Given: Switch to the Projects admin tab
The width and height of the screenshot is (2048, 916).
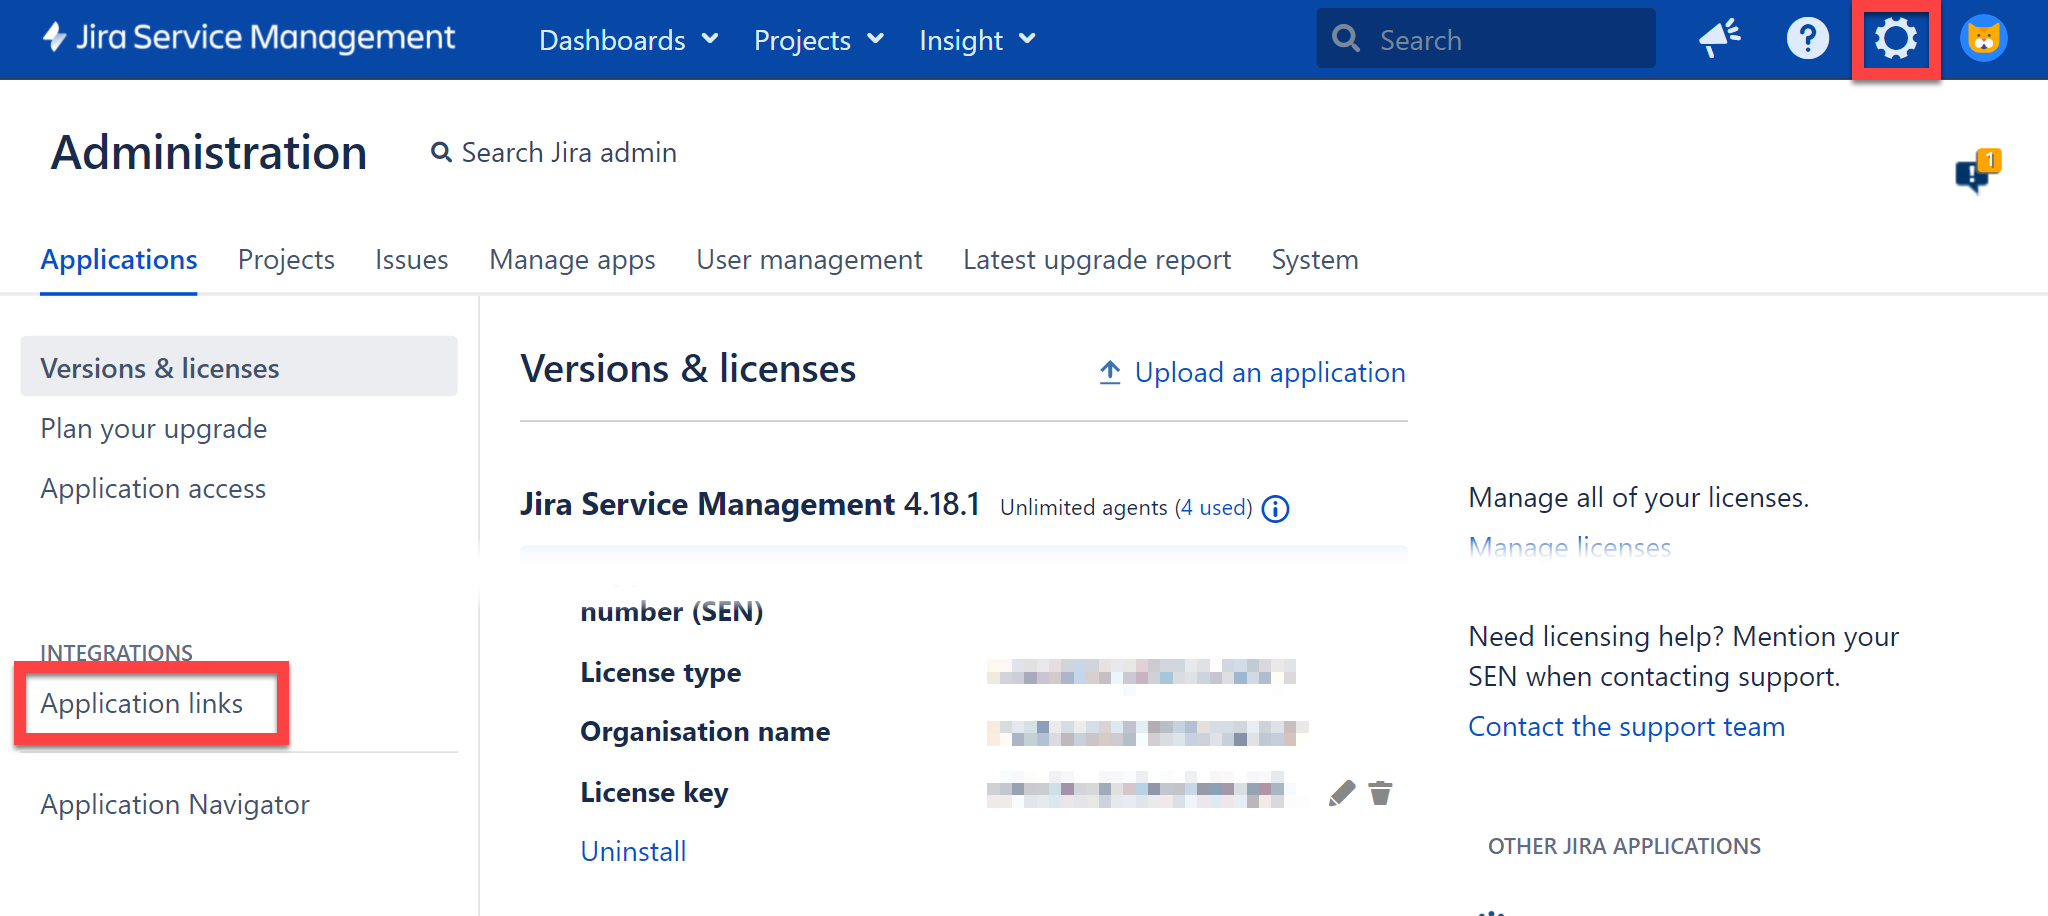Looking at the screenshot, I should 286,260.
